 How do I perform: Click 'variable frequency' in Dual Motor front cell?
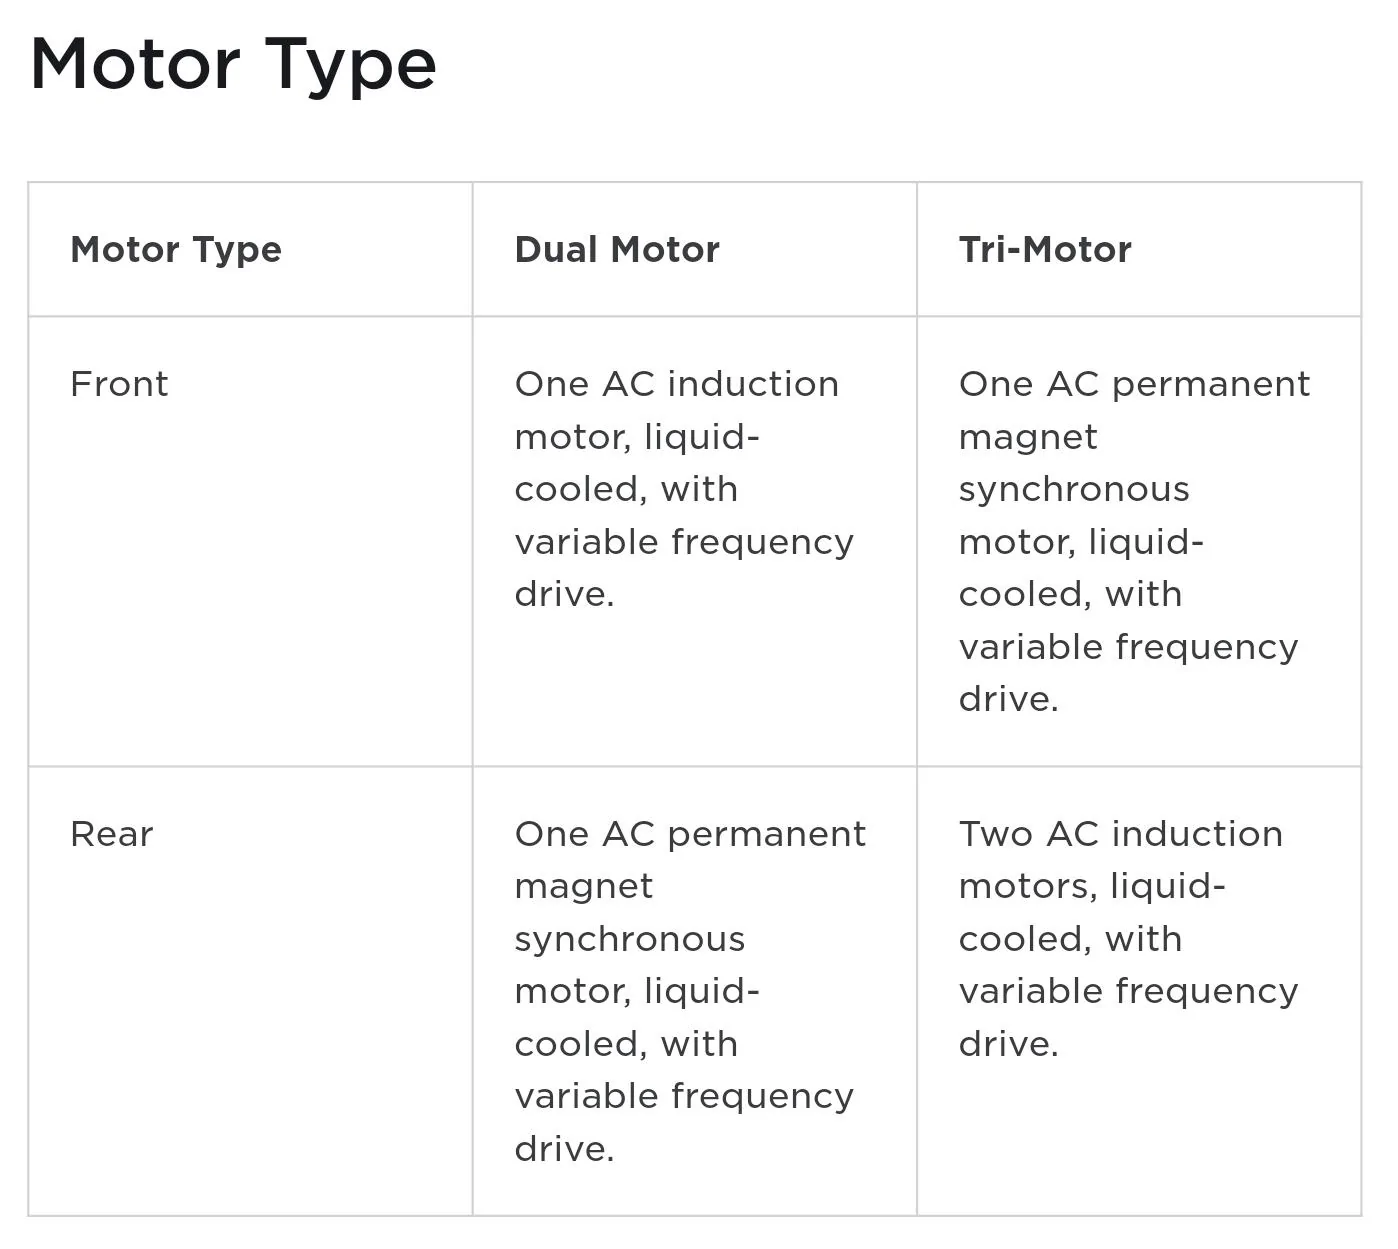tap(684, 542)
